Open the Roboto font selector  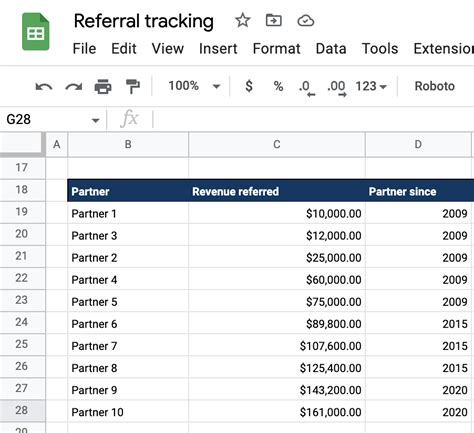434,86
